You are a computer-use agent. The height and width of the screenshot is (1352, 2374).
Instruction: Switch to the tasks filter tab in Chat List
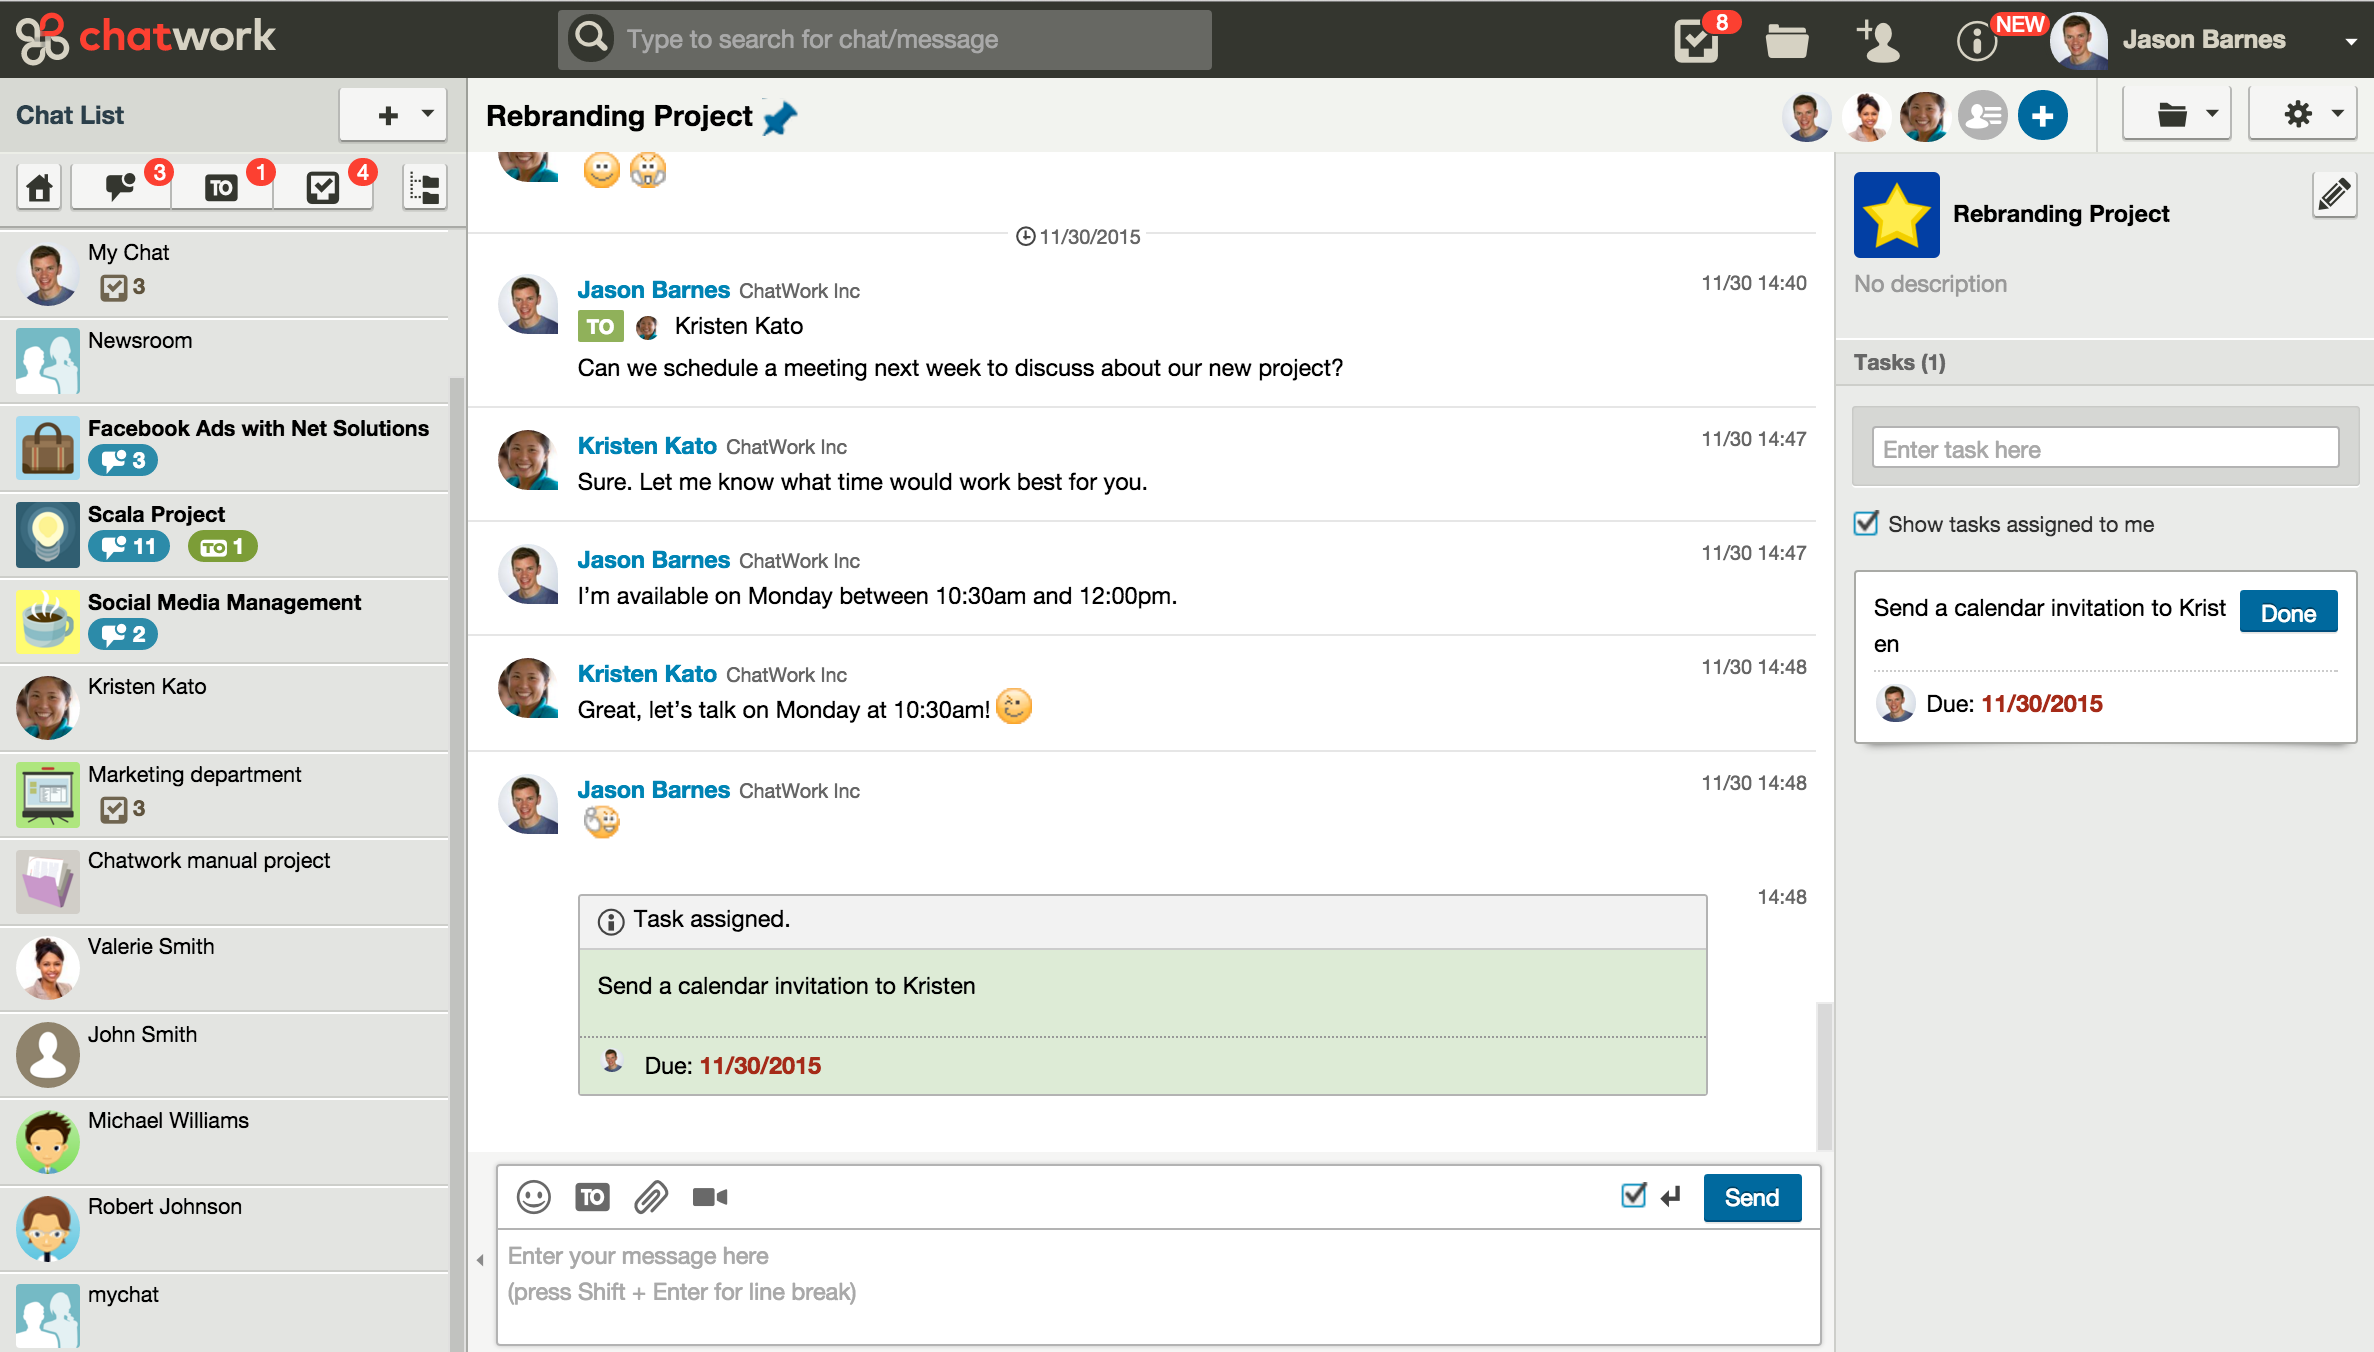[x=322, y=186]
